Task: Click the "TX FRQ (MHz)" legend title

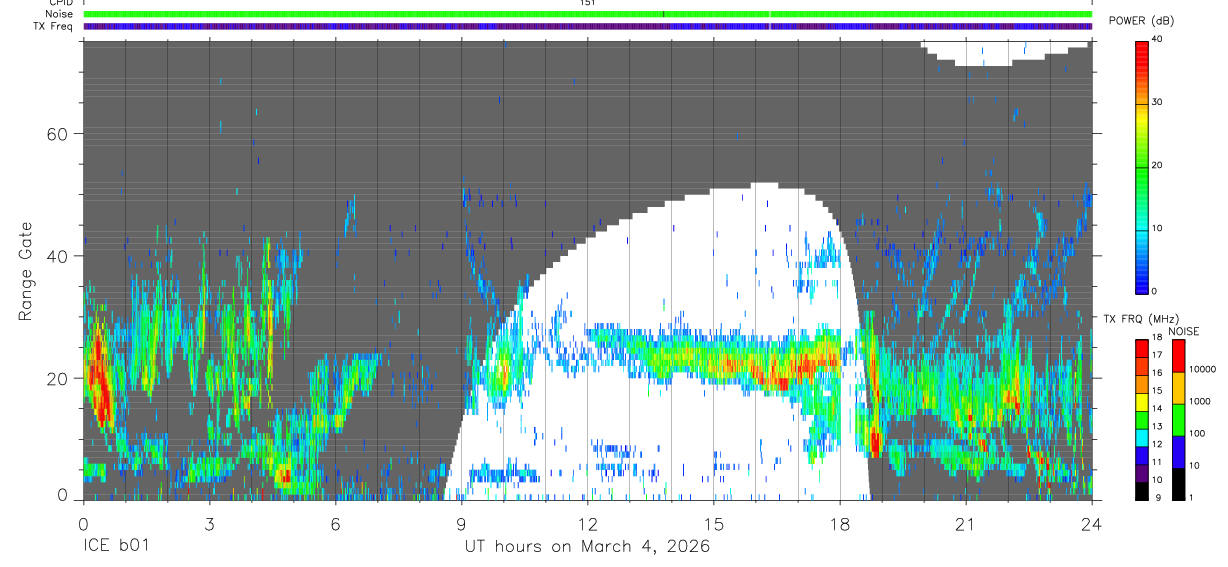Action: [1139, 319]
